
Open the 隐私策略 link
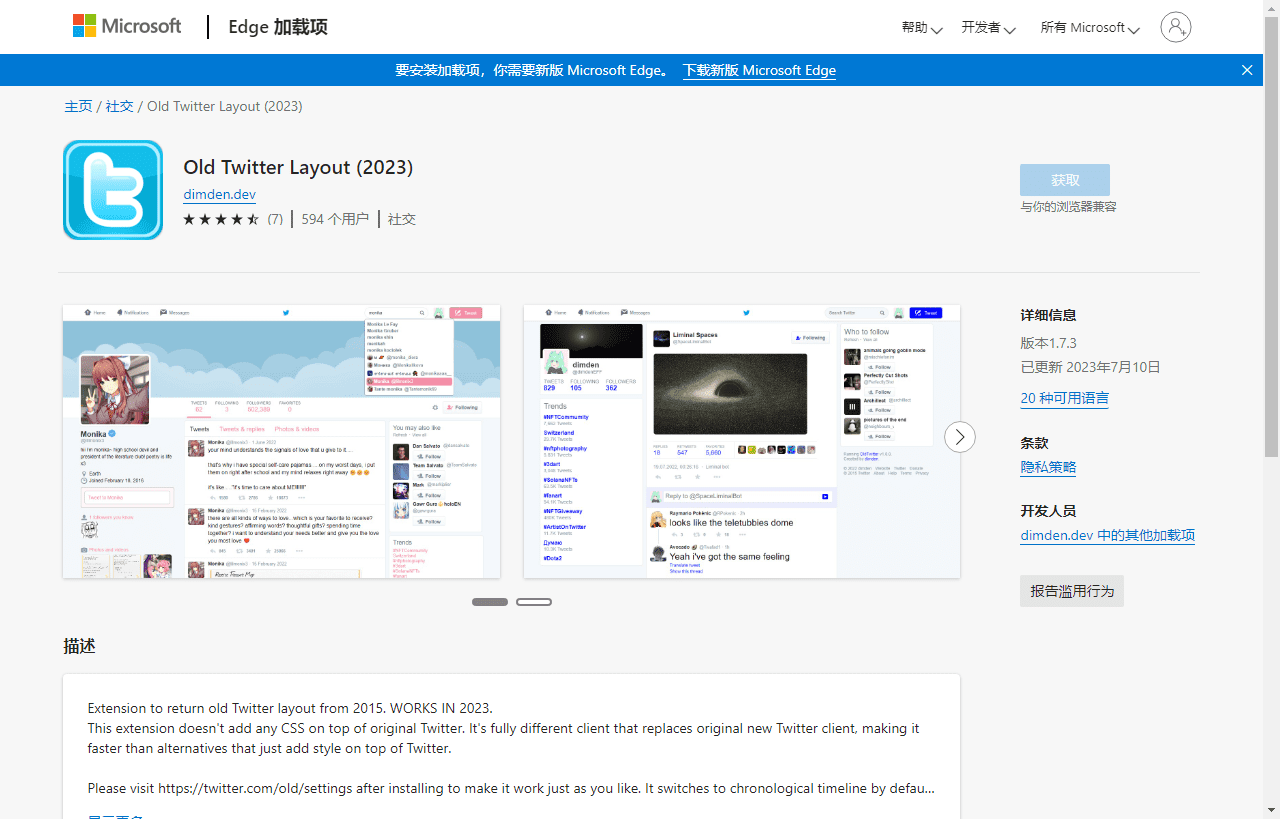1048,466
